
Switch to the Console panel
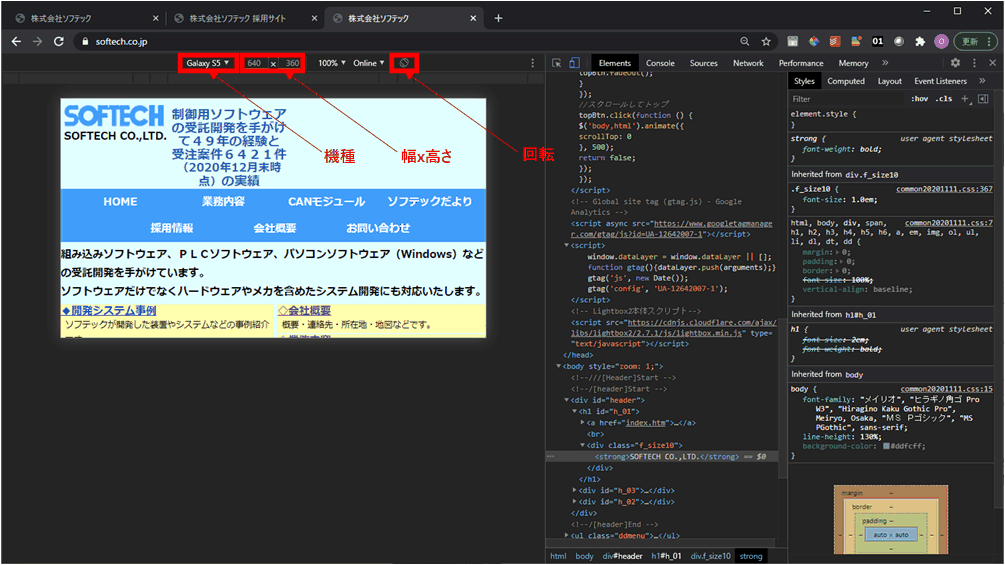point(660,63)
